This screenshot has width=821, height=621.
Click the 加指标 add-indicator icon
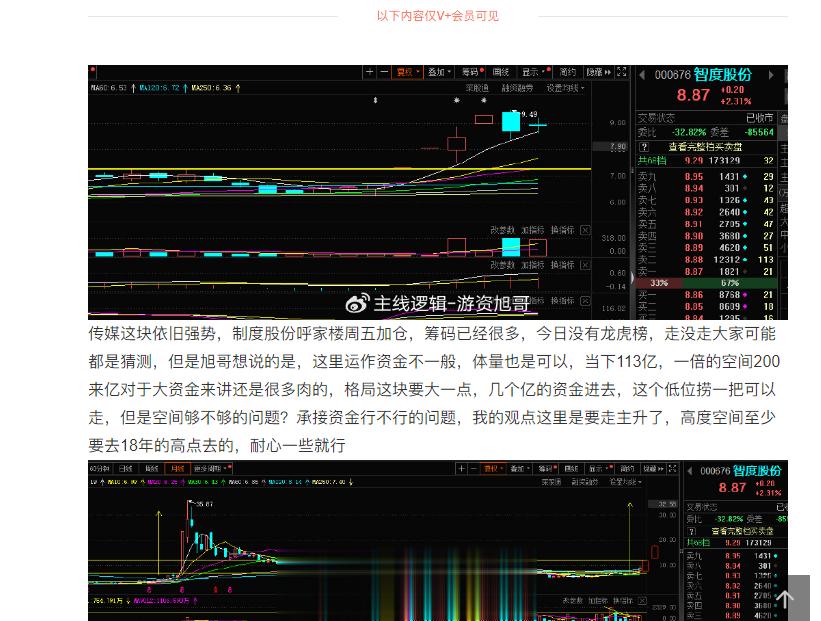(533, 230)
